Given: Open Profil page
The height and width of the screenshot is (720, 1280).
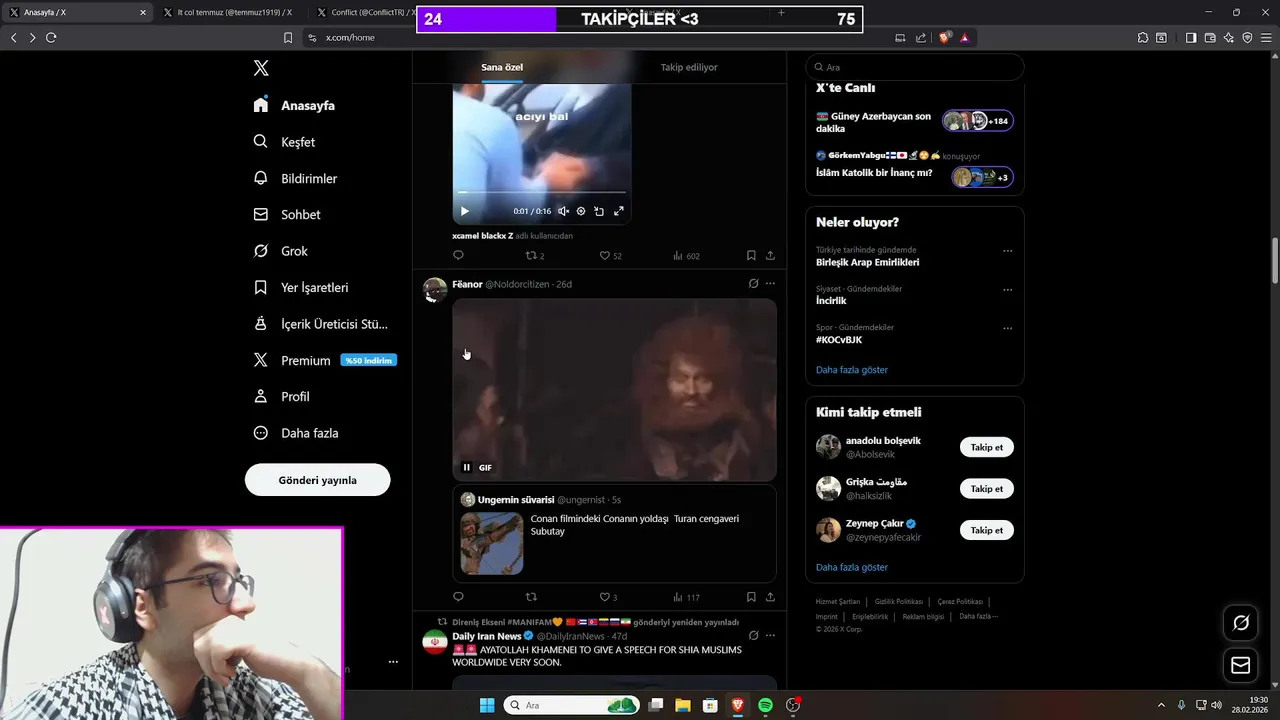Looking at the screenshot, I should 282,396.
